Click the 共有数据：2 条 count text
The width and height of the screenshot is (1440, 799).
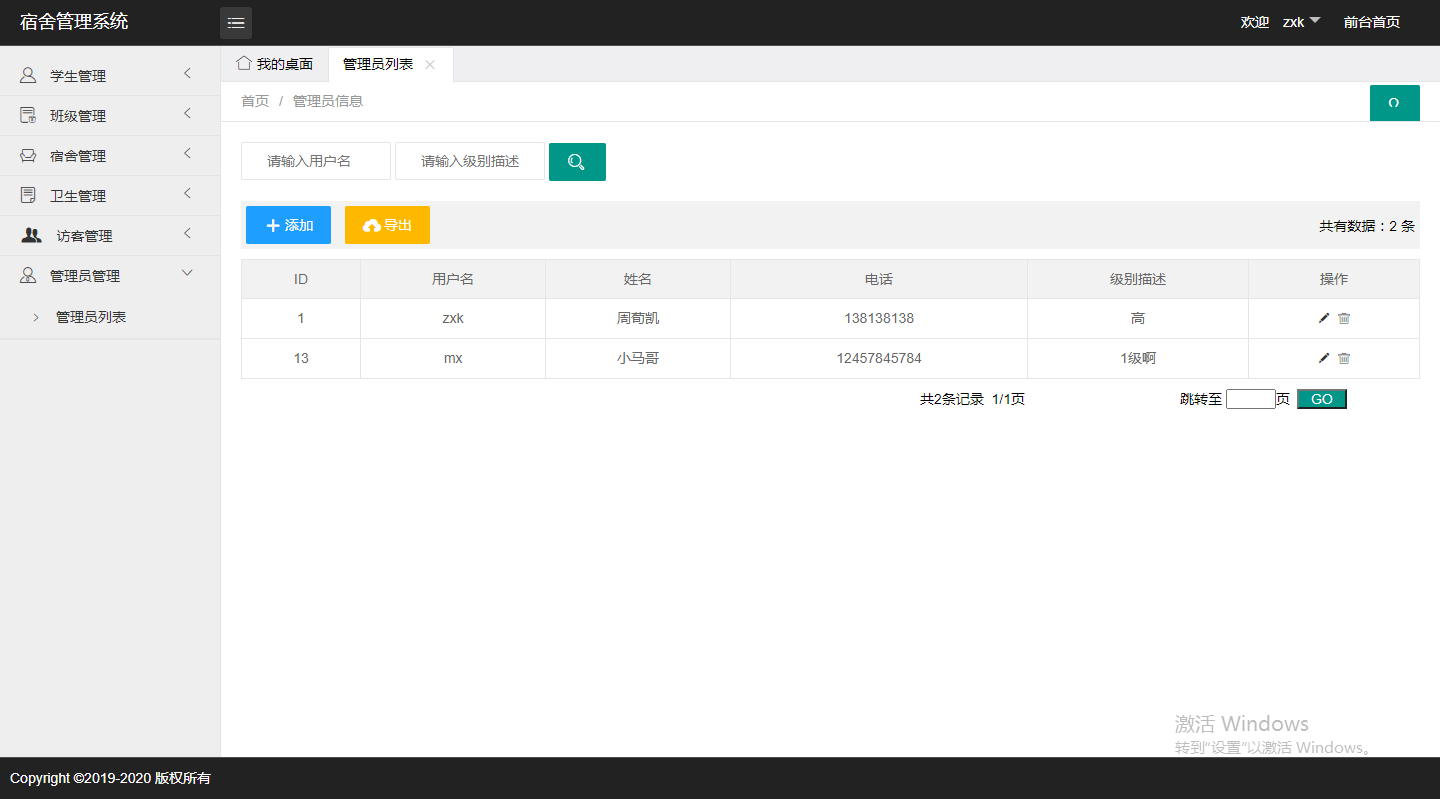(1367, 226)
